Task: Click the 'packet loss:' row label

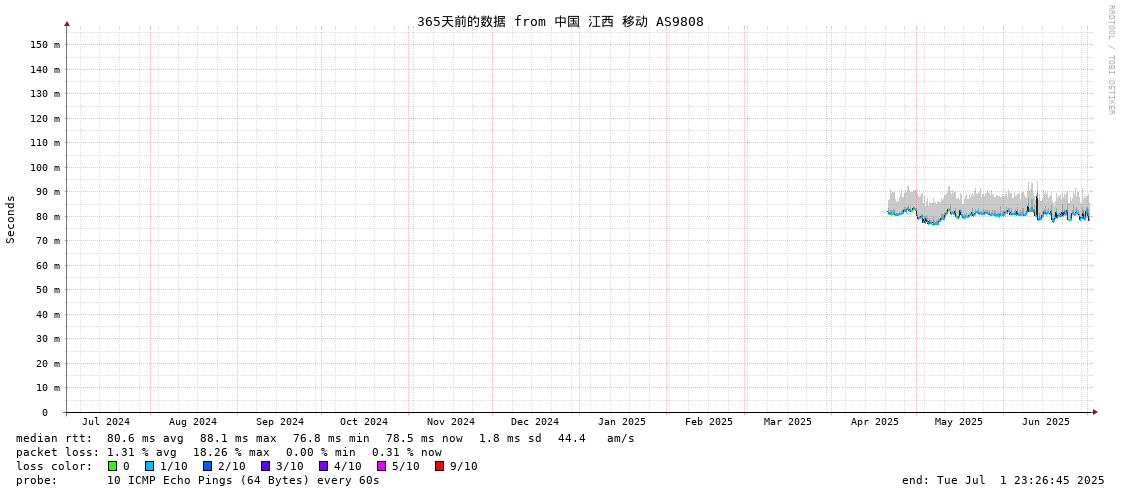Action: click(56, 453)
